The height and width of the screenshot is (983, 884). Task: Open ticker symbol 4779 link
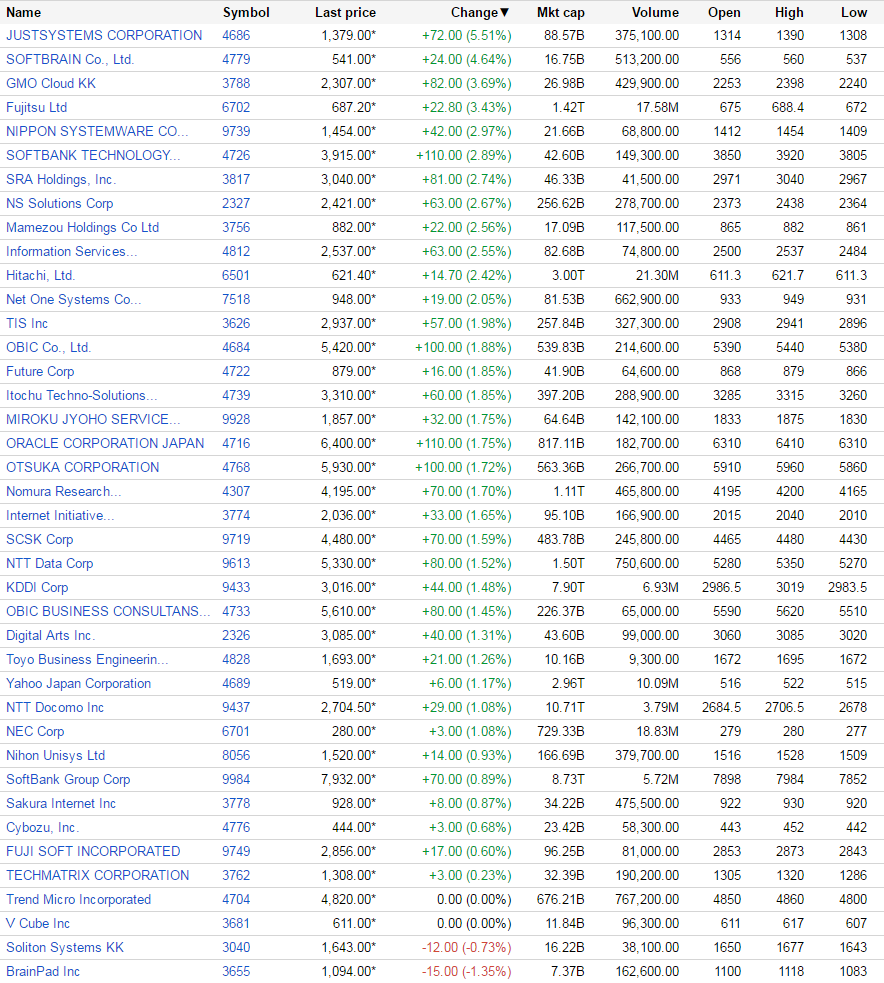coord(236,60)
